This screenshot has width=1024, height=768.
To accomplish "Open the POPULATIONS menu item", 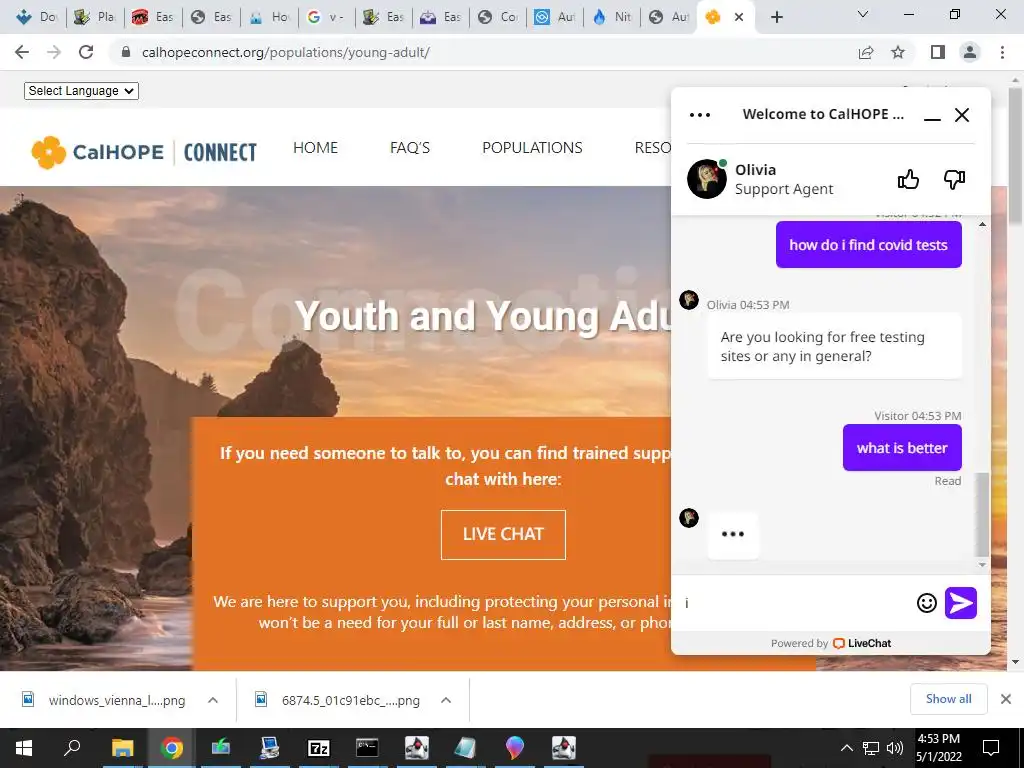I will point(532,148).
